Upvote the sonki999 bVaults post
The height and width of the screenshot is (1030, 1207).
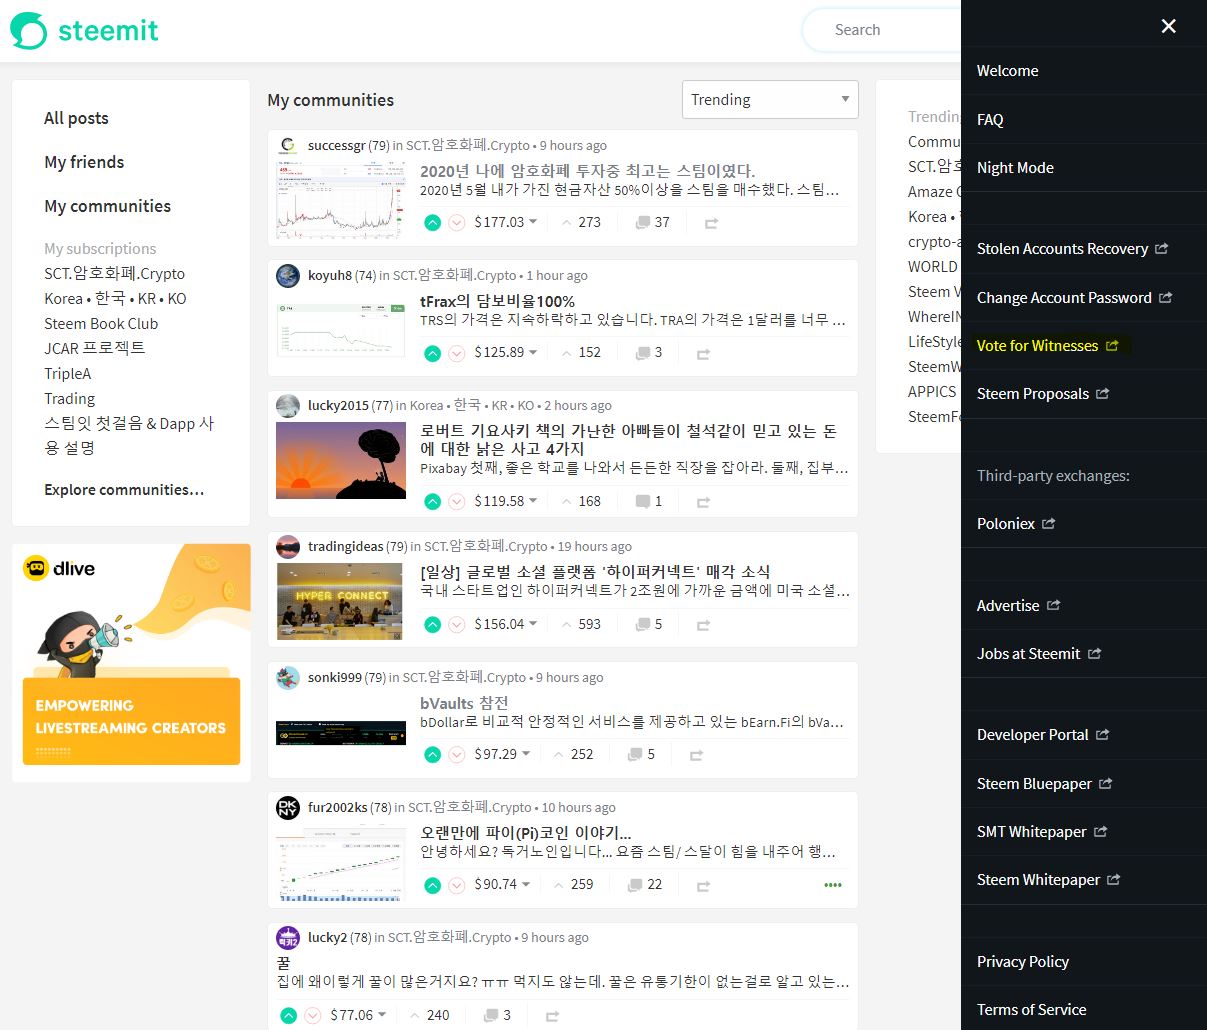point(432,754)
